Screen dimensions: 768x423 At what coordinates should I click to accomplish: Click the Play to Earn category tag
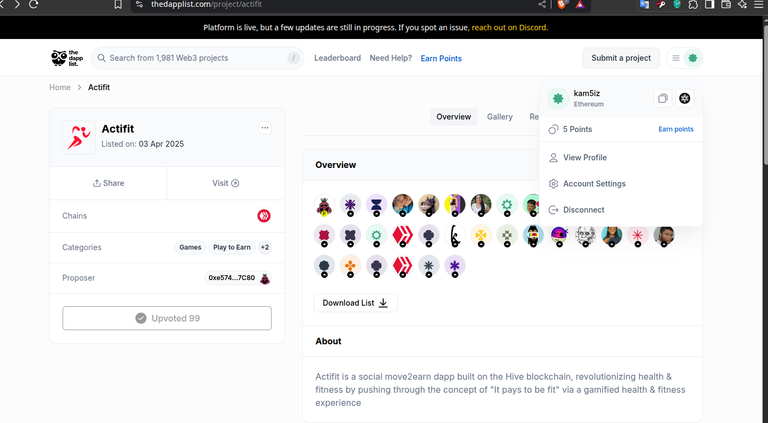(232, 247)
